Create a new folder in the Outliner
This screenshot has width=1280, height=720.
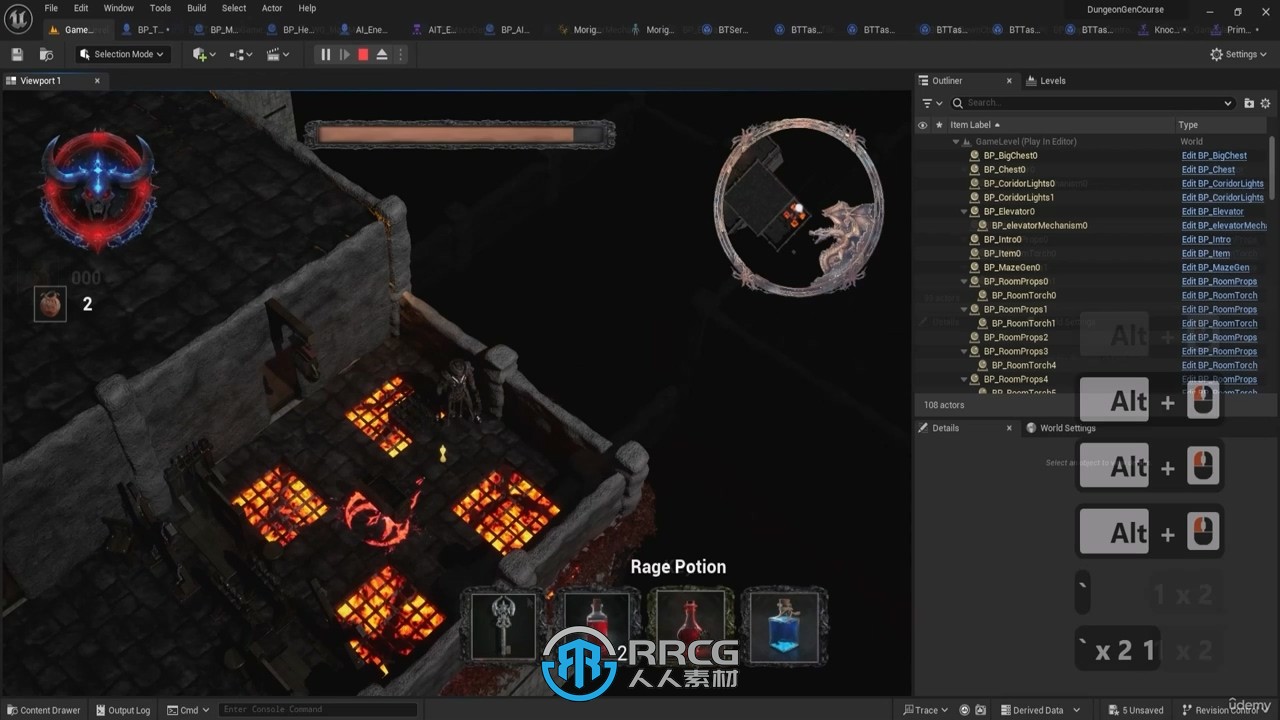coord(1249,103)
